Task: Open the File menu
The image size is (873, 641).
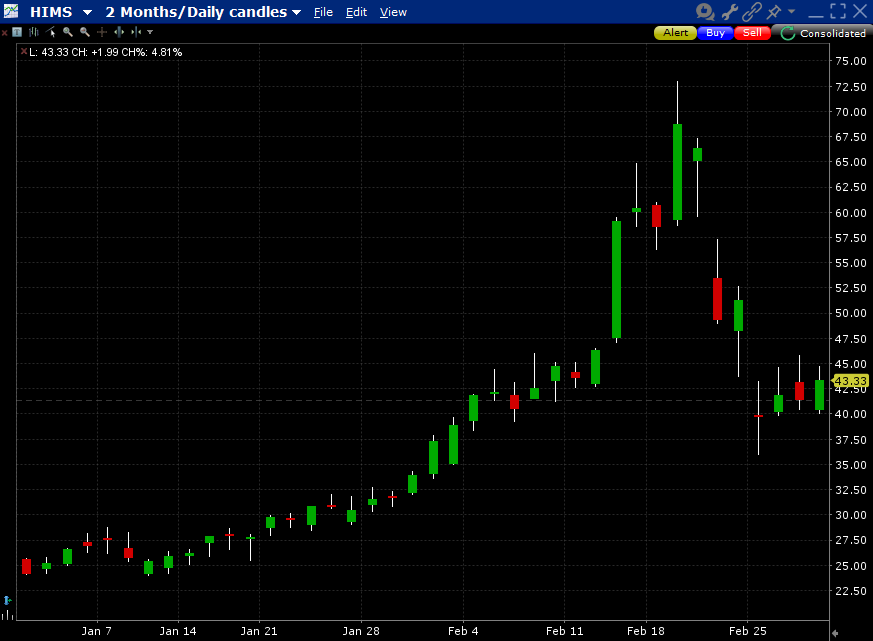Action: [x=323, y=12]
